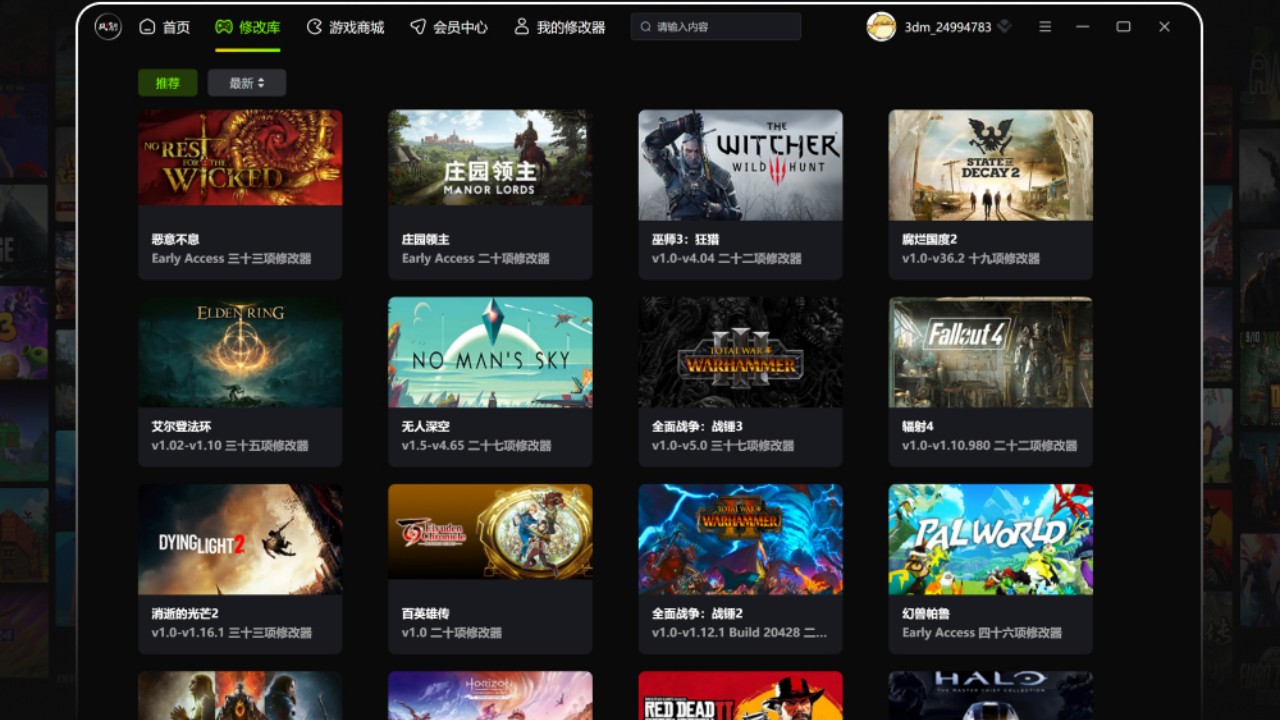Viewport: 1280px width, 720px height.
Task: Open The Witcher Wild Hunt thumbnail
Action: (x=741, y=165)
